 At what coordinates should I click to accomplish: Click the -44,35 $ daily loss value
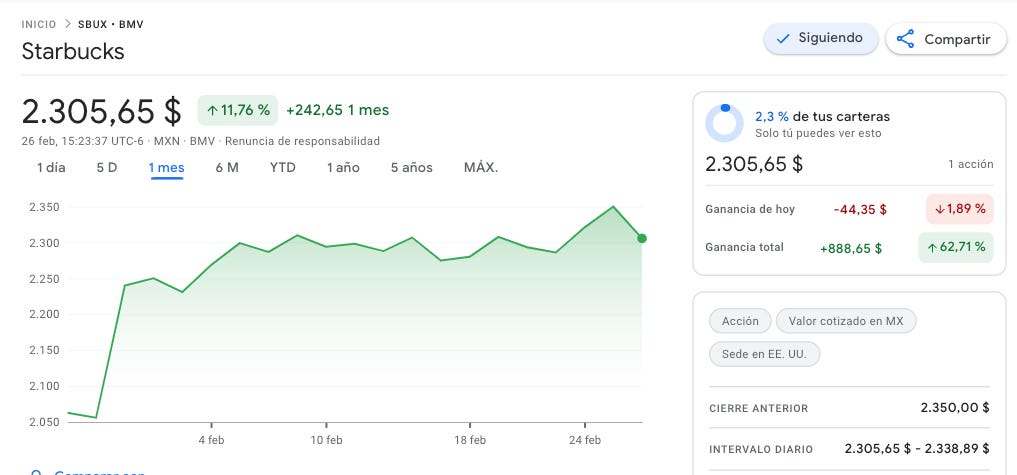(x=860, y=209)
